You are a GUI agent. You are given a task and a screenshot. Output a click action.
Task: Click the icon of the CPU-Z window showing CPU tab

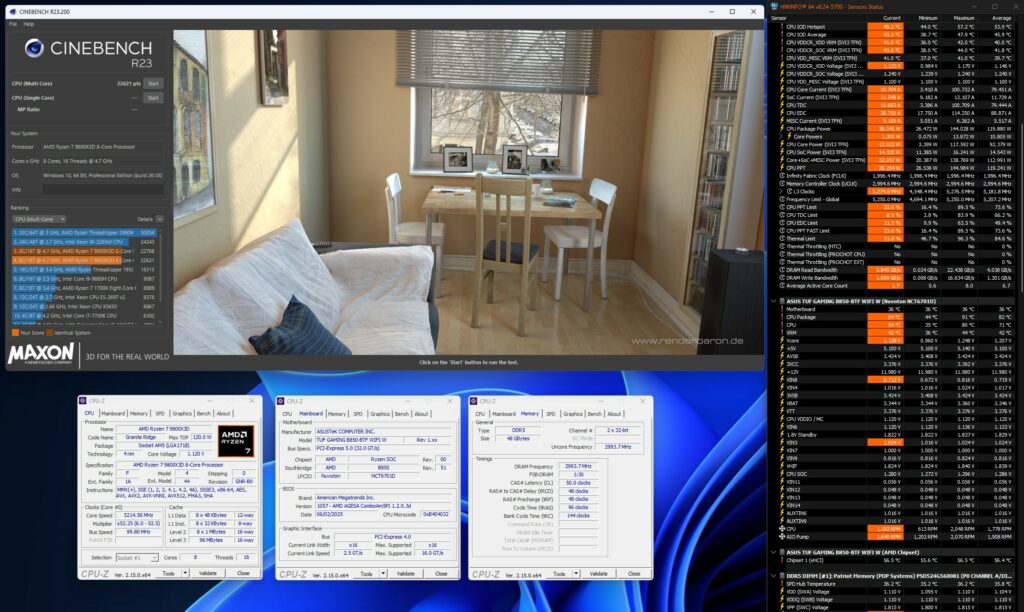tap(83, 401)
